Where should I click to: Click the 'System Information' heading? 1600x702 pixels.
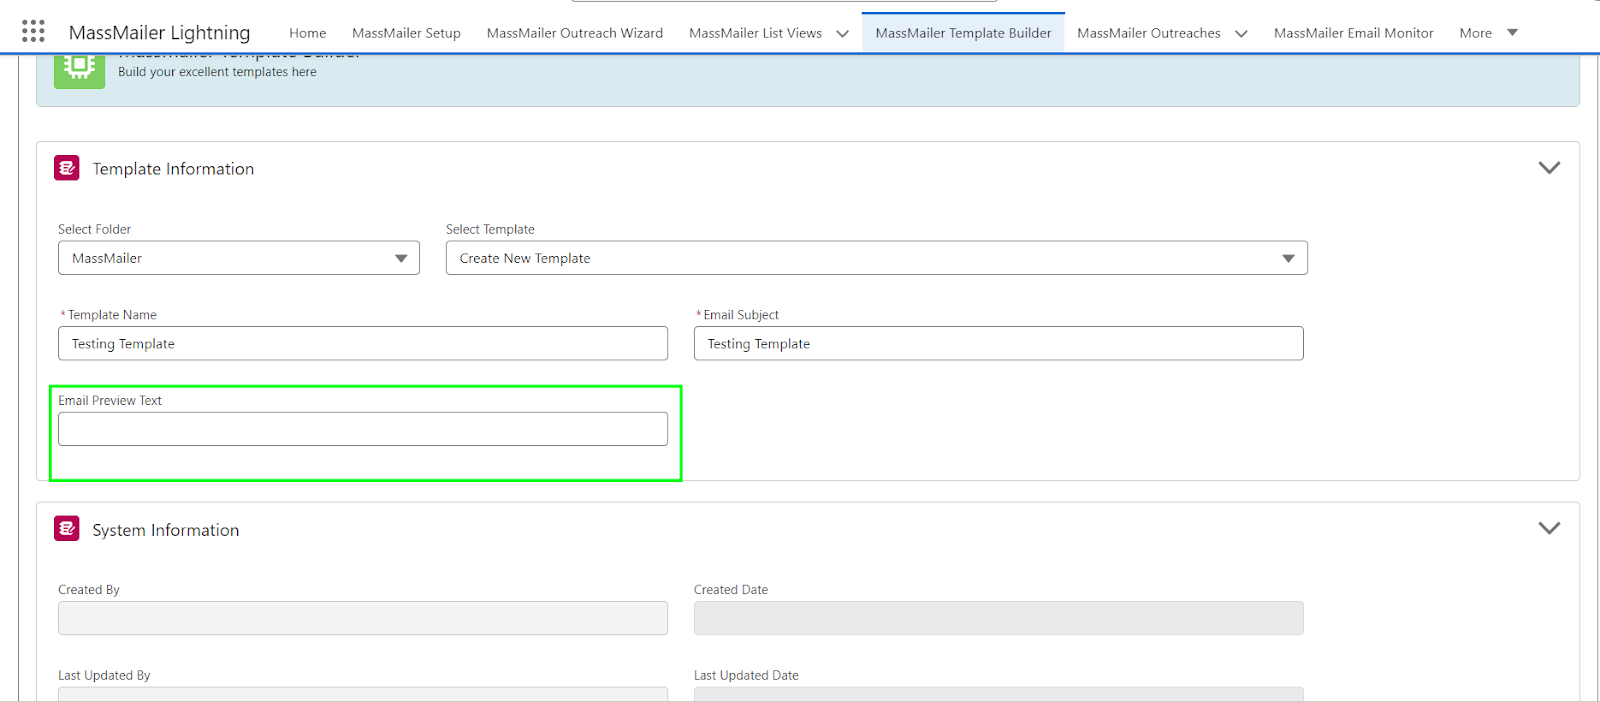click(166, 530)
